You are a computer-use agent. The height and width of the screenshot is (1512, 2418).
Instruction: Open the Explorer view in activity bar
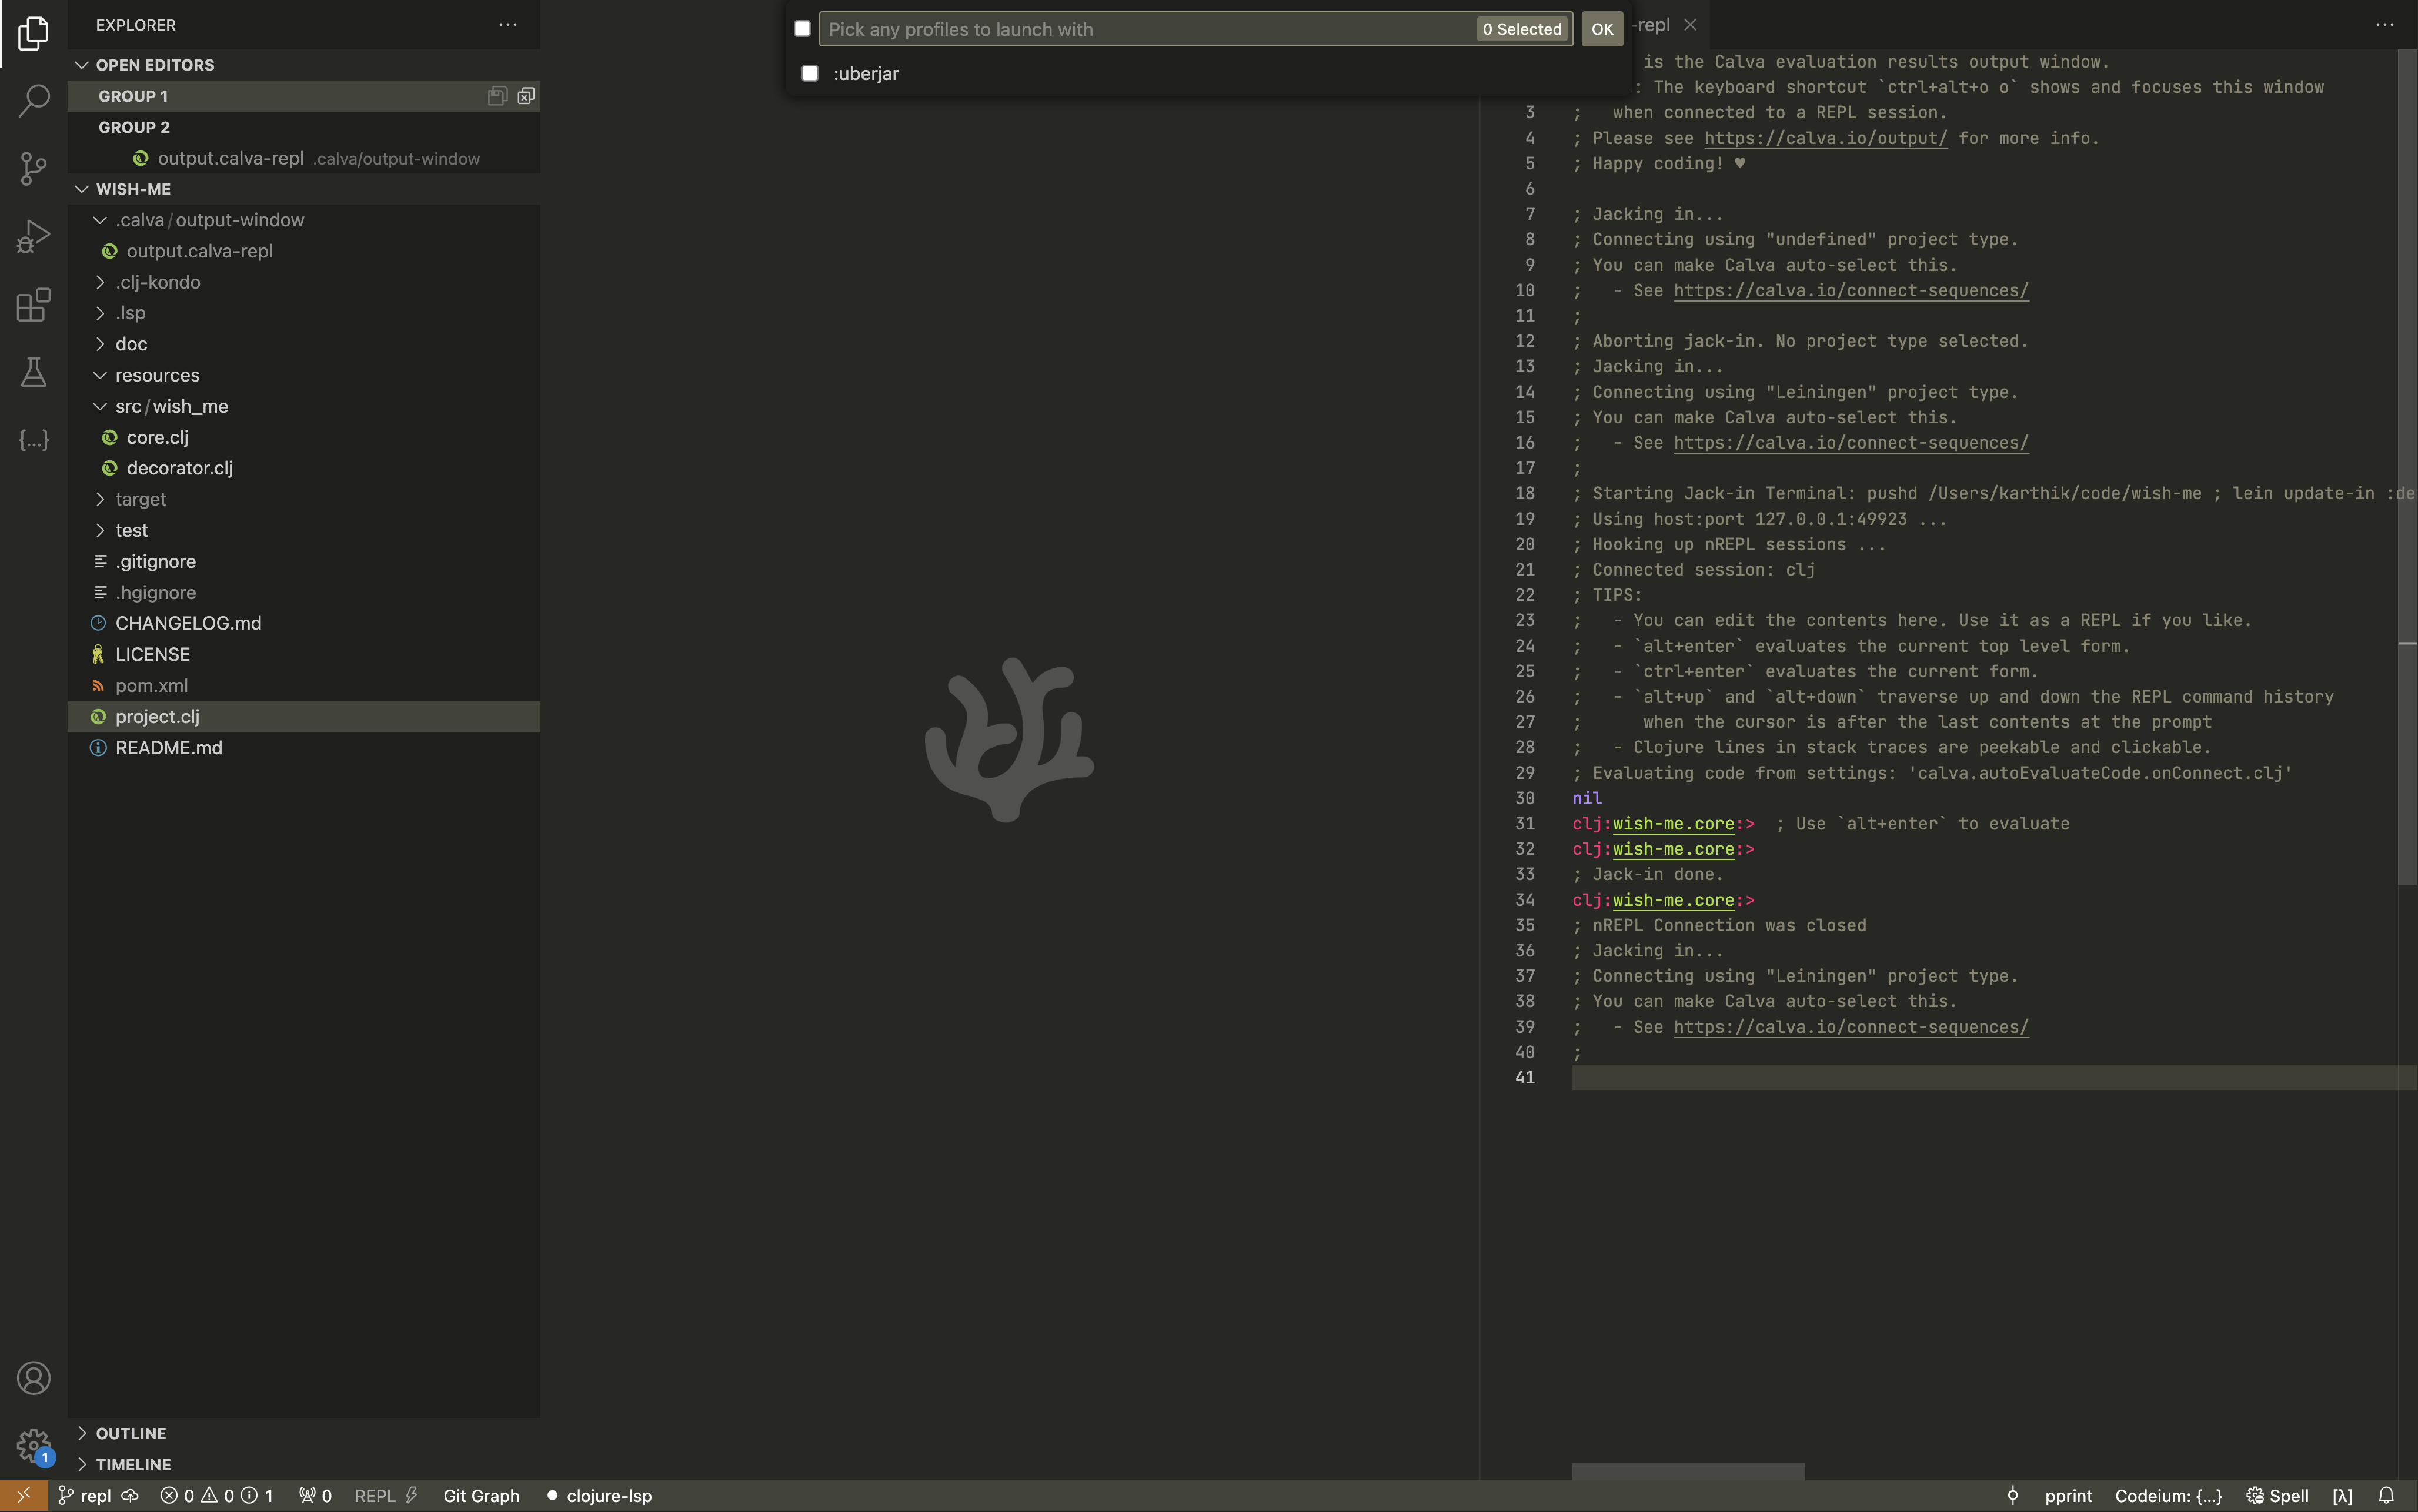click(x=33, y=33)
